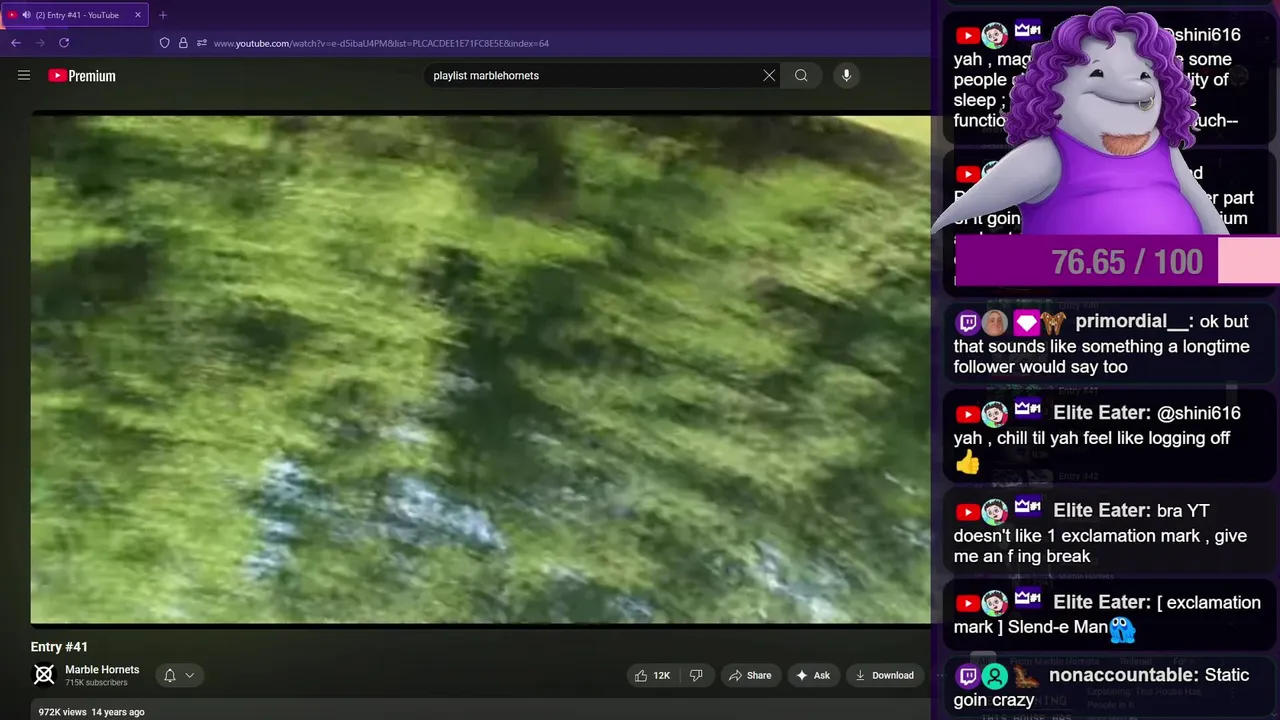Image resolution: width=1280 pixels, height=720 pixels.
Task: Go back with the browser back arrow
Action: click(x=16, y=43)
